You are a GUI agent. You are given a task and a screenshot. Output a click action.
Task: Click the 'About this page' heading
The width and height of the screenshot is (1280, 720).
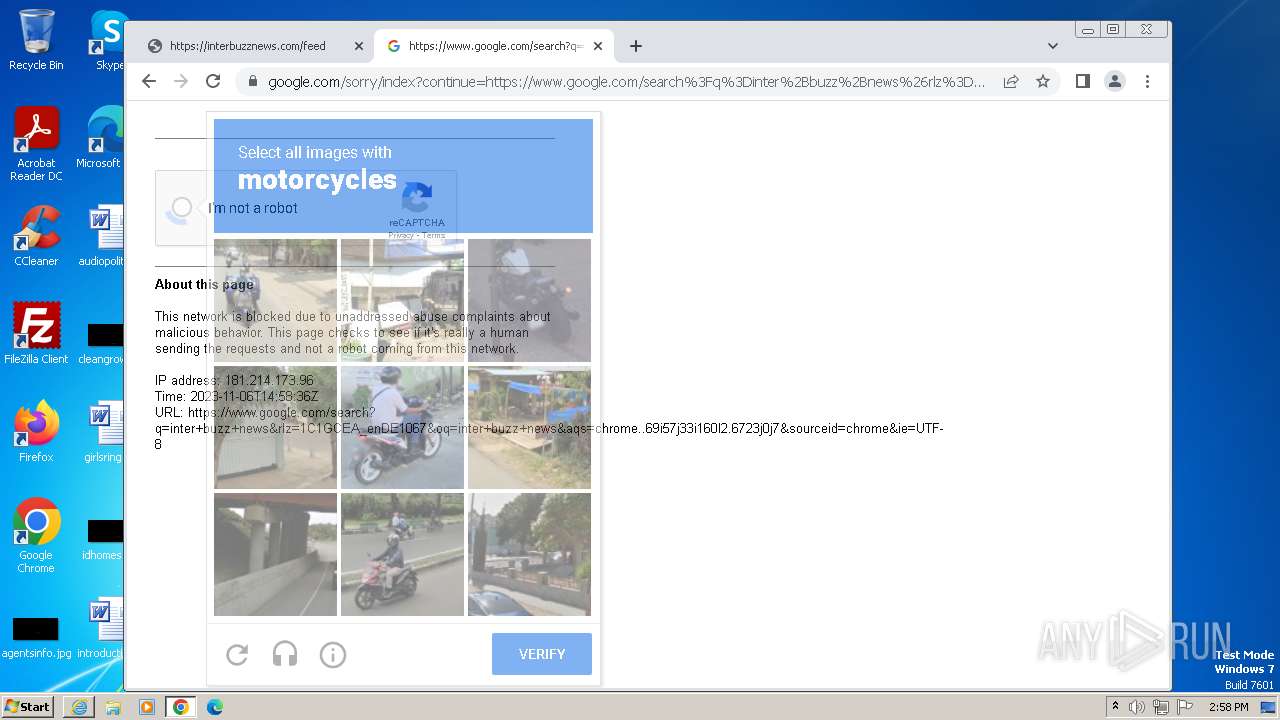click(204, 284)
